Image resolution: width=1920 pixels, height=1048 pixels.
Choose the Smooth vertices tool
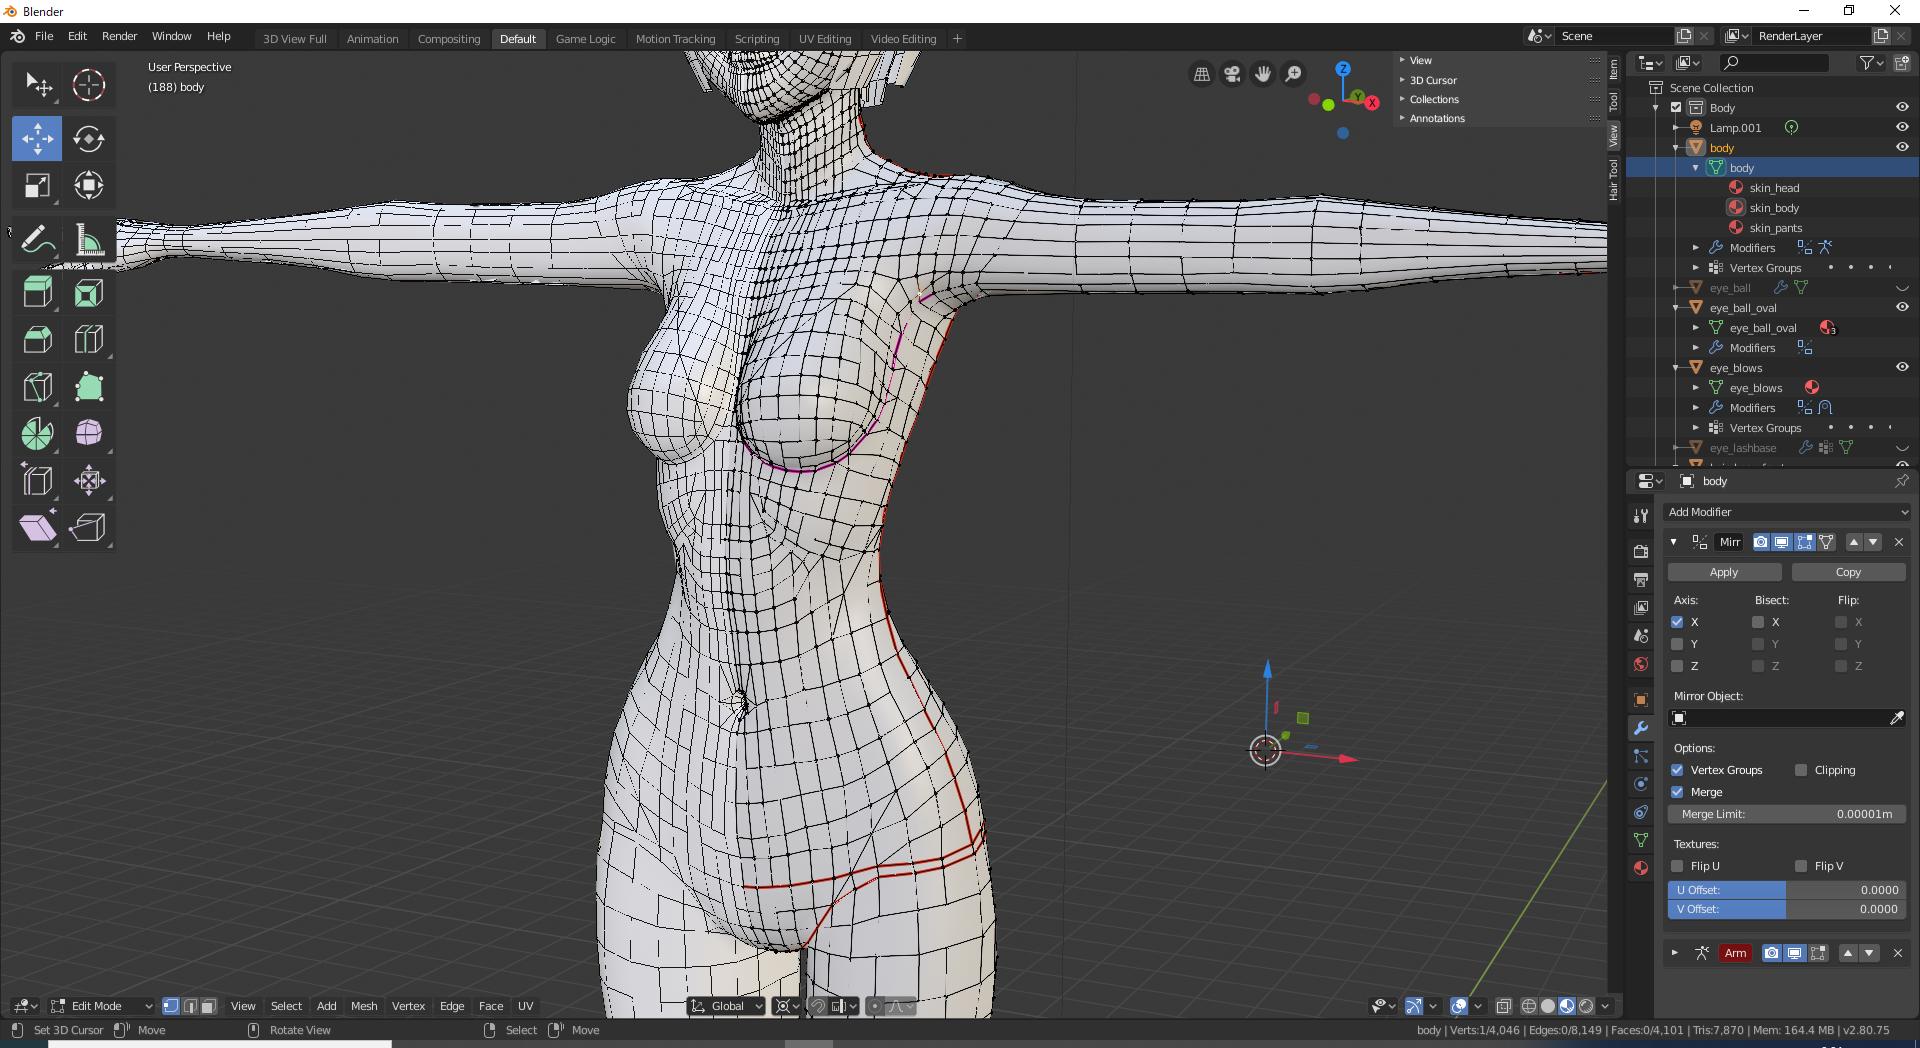[x=89, y=433]
